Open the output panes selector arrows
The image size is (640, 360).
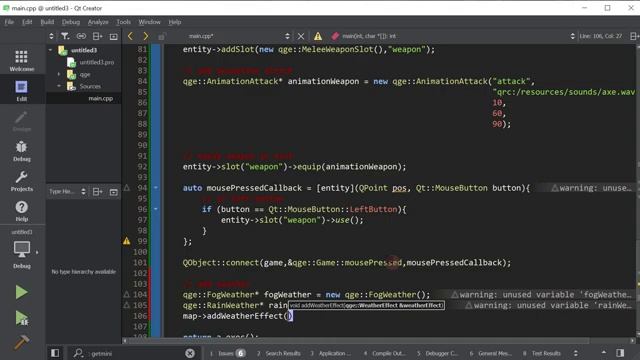click(x=576, y=353)
